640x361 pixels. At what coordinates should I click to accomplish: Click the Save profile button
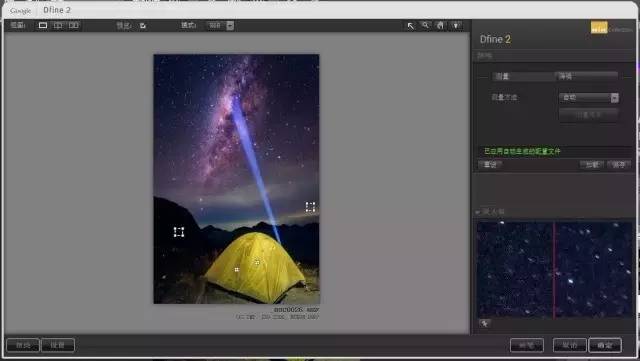(619, 165)
